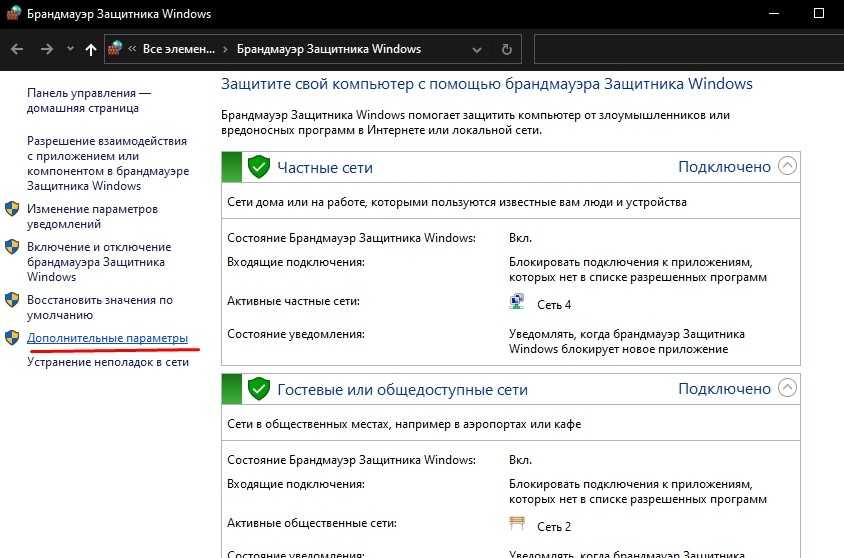Open address bar history dropdown
844x558 pixels.
[x=477, y=49]
